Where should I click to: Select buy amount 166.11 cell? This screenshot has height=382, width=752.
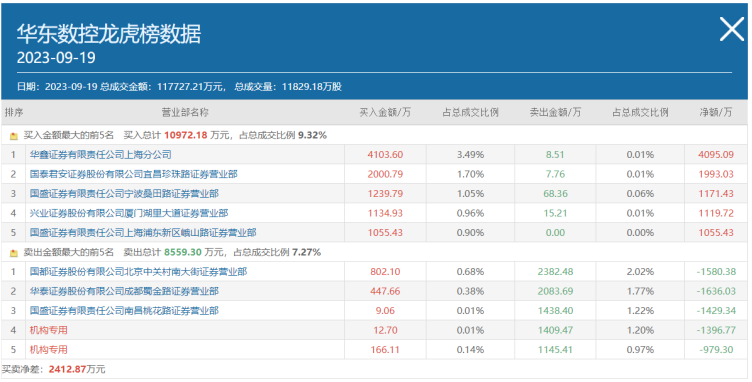click(x=385, y=350)
